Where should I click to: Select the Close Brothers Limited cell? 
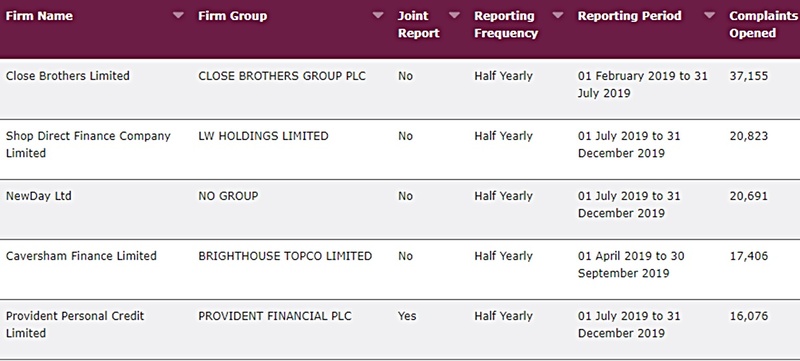68,76
